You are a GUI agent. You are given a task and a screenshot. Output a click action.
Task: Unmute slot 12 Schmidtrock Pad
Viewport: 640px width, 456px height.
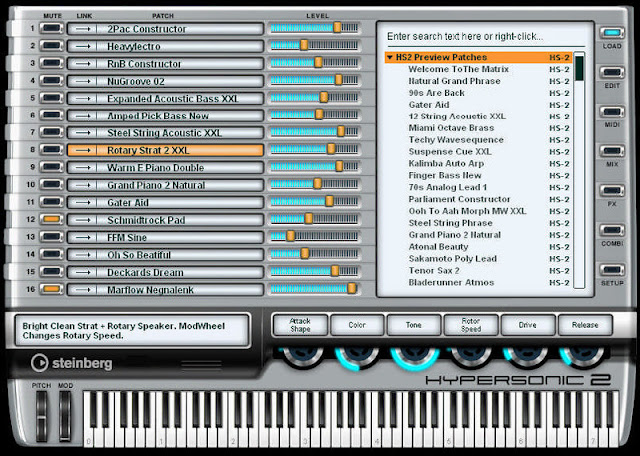click(x=51, y=220)
